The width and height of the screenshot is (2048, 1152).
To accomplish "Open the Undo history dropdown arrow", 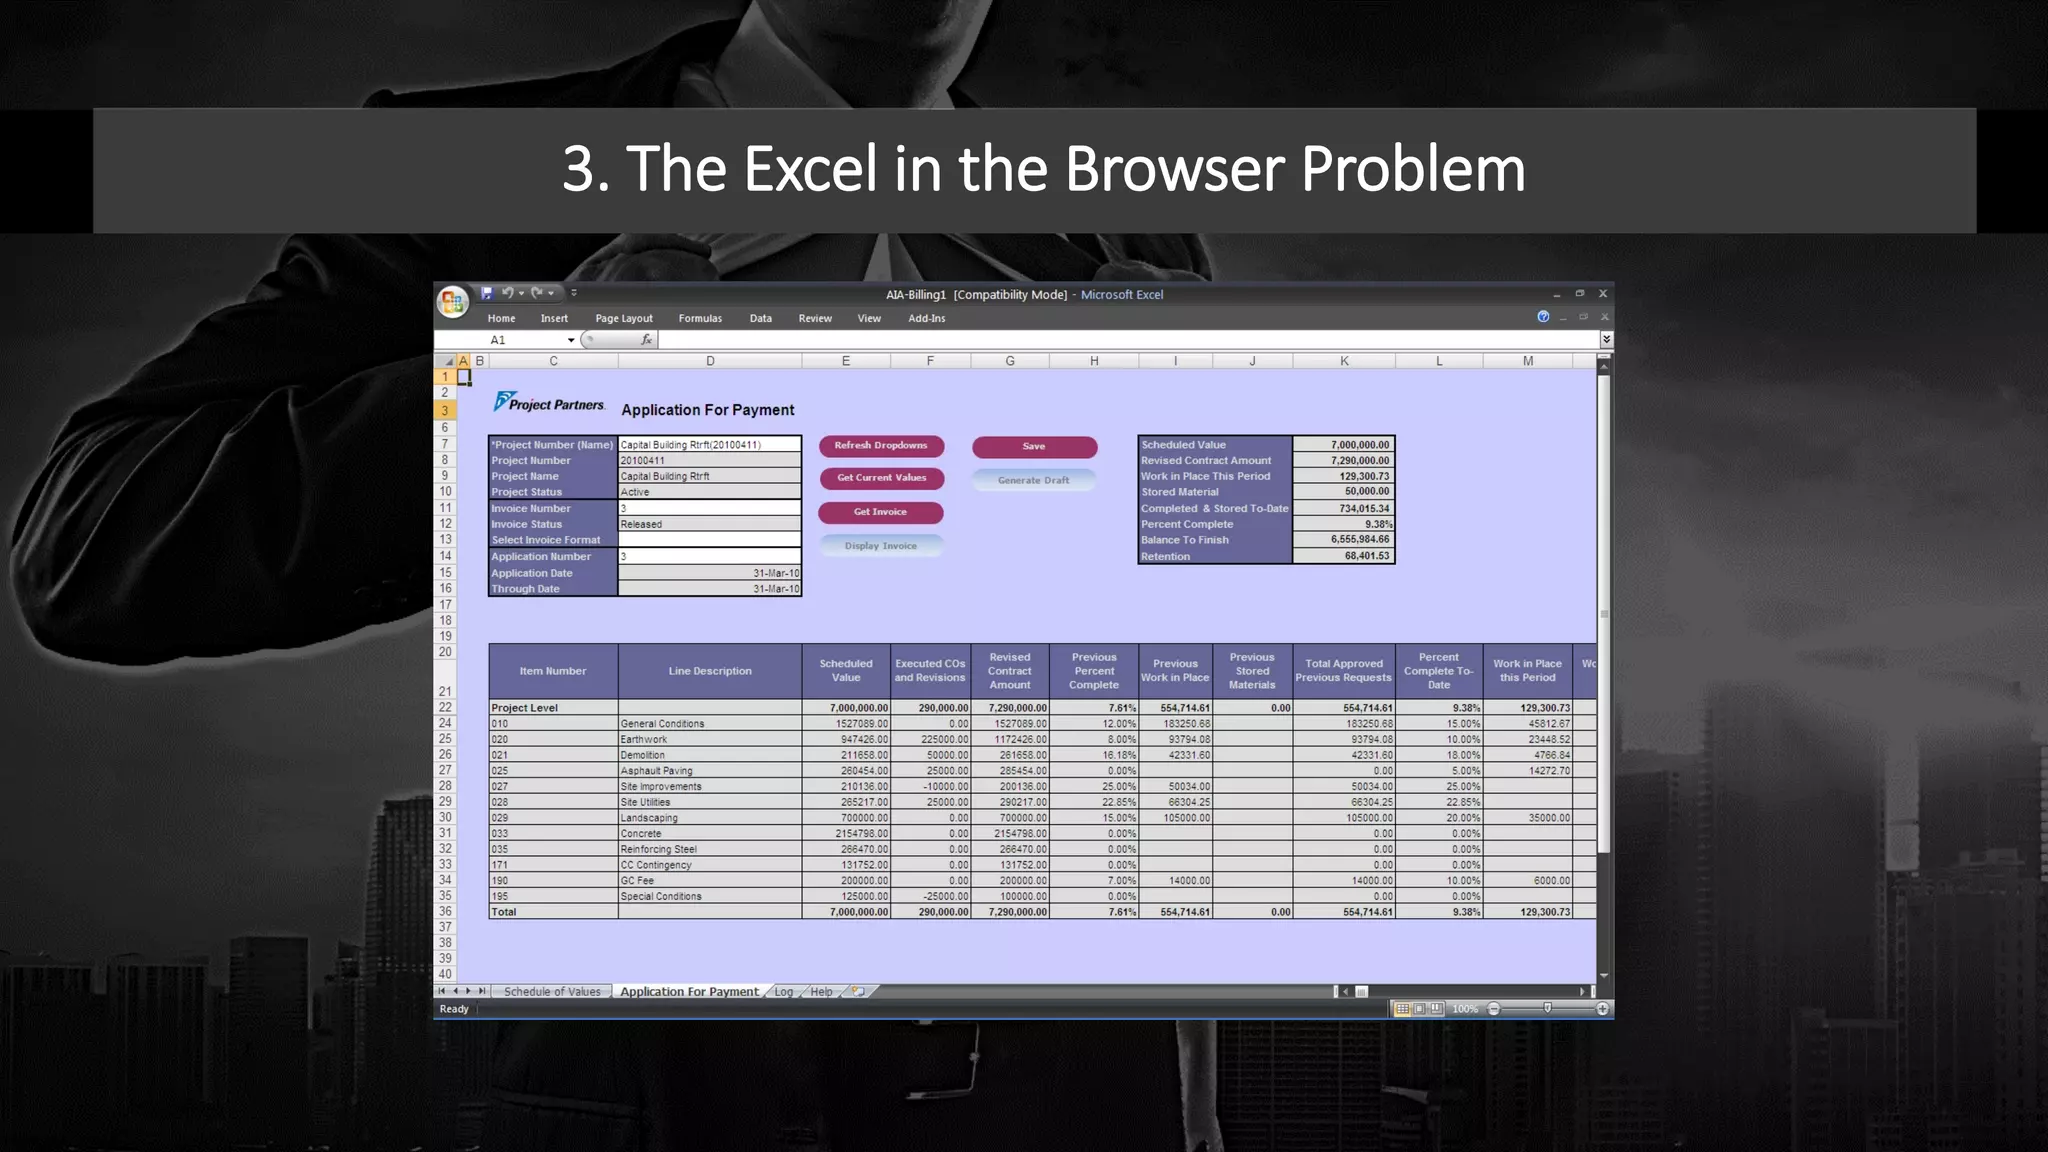I will [521, 294].
